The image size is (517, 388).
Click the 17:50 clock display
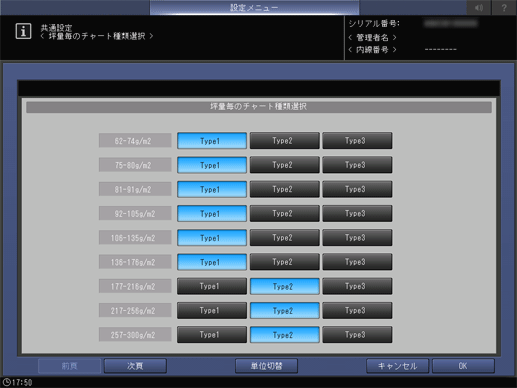pos(18,382)
